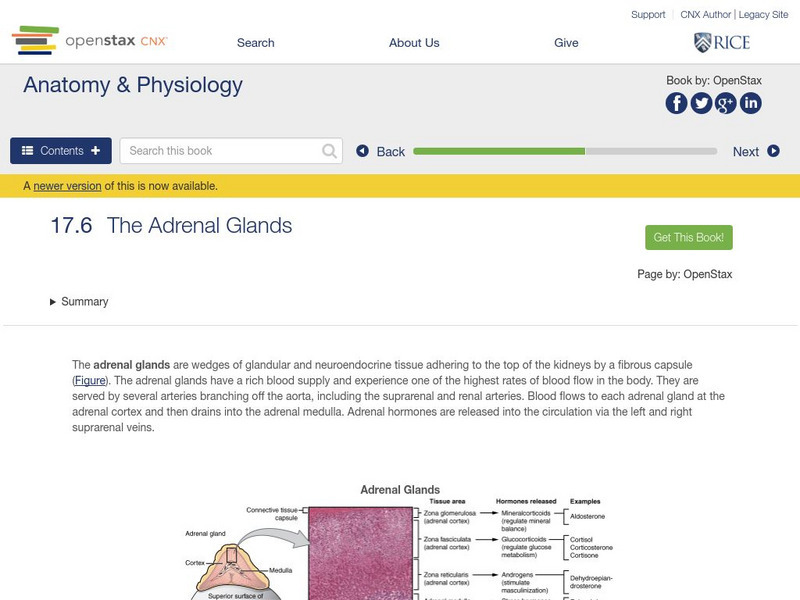Open the Give menu item
Screen dimensions: 800x600
(566, 43)
